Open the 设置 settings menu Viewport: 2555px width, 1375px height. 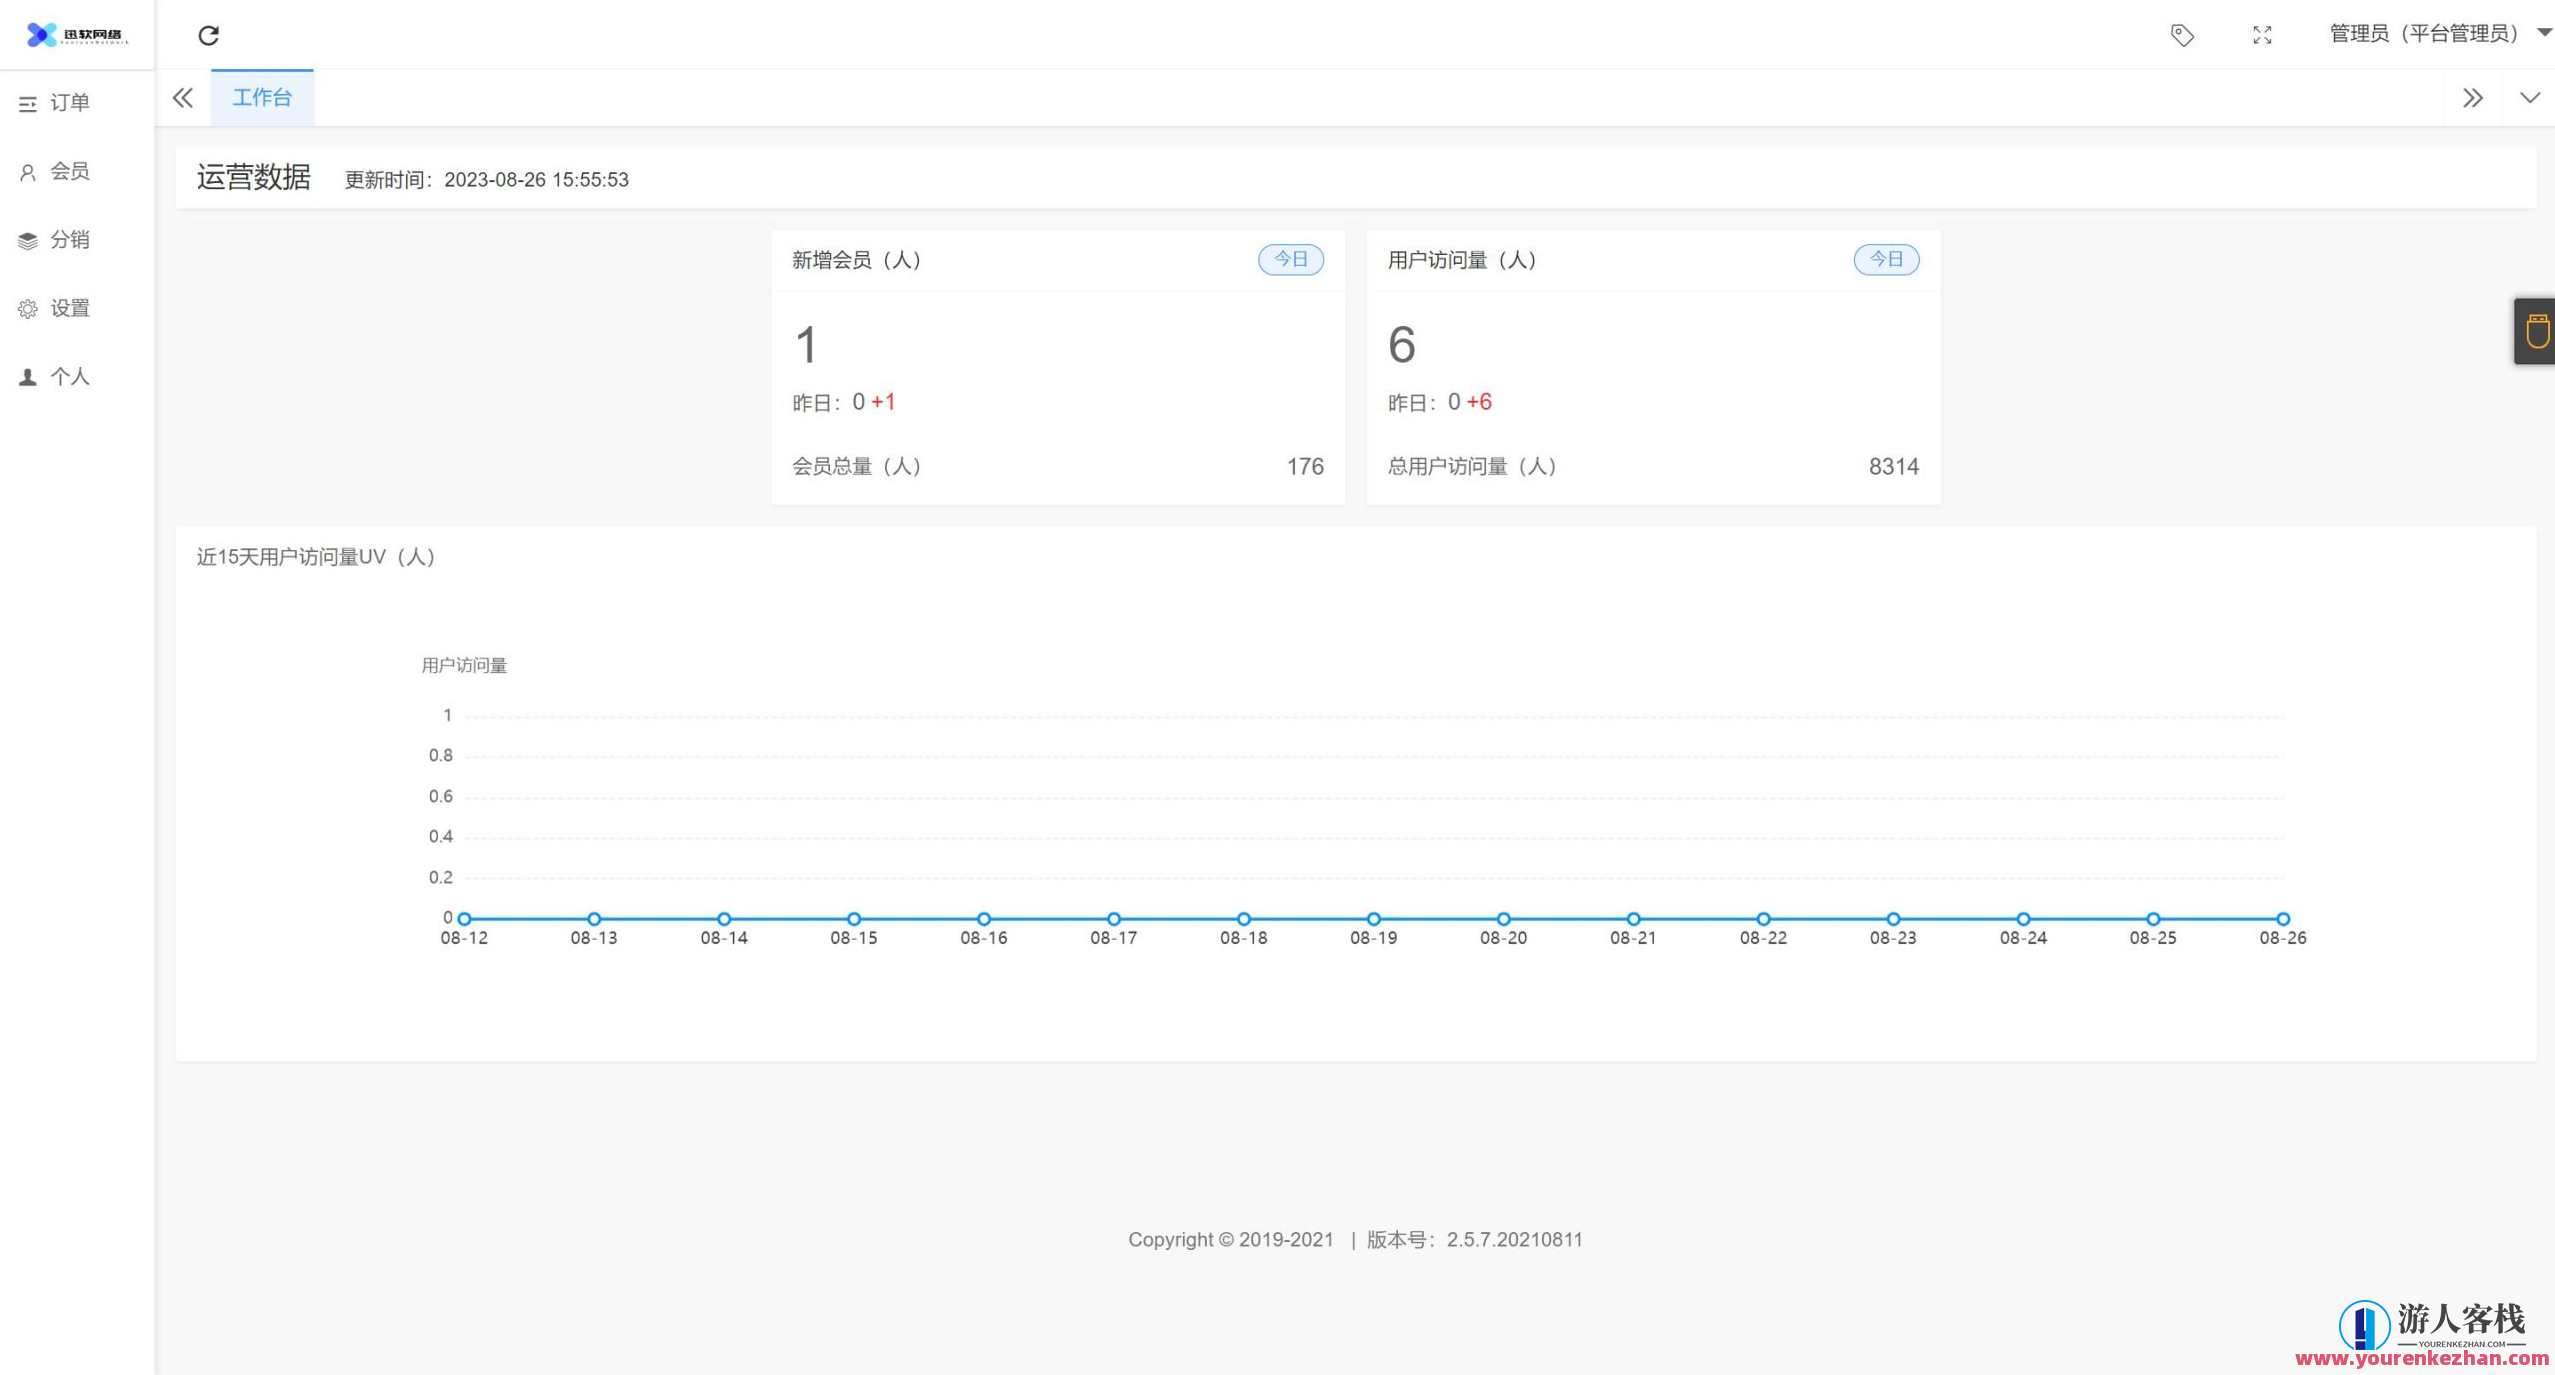tap(69, 309)
